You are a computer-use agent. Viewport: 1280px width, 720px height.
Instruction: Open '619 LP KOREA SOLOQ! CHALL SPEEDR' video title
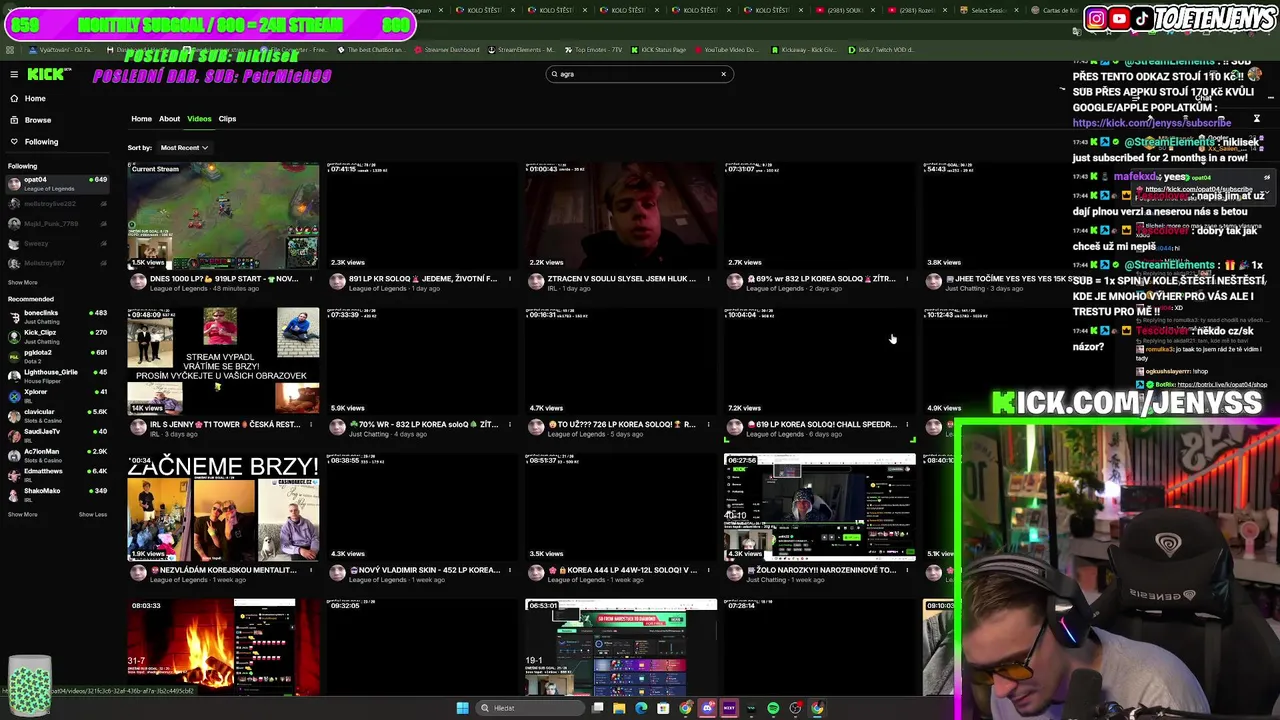(821, 425)
